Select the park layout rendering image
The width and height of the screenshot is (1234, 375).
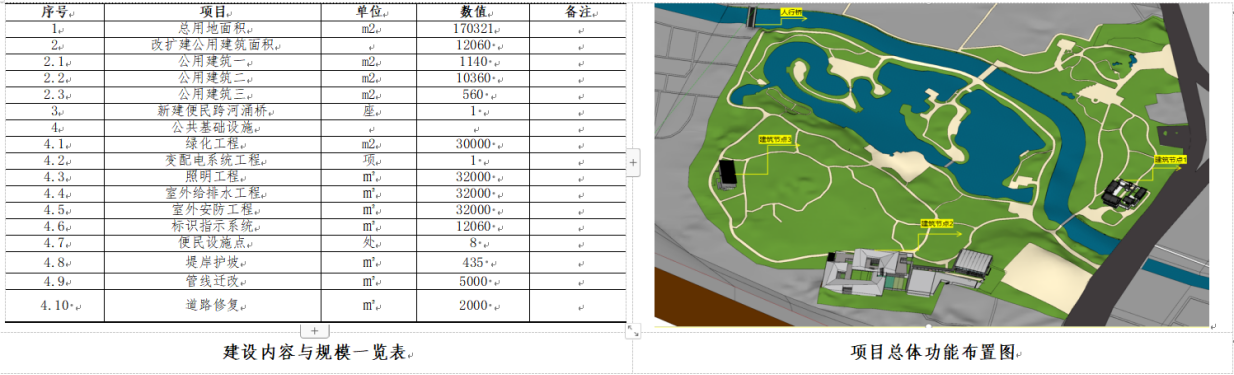point(932,165)
